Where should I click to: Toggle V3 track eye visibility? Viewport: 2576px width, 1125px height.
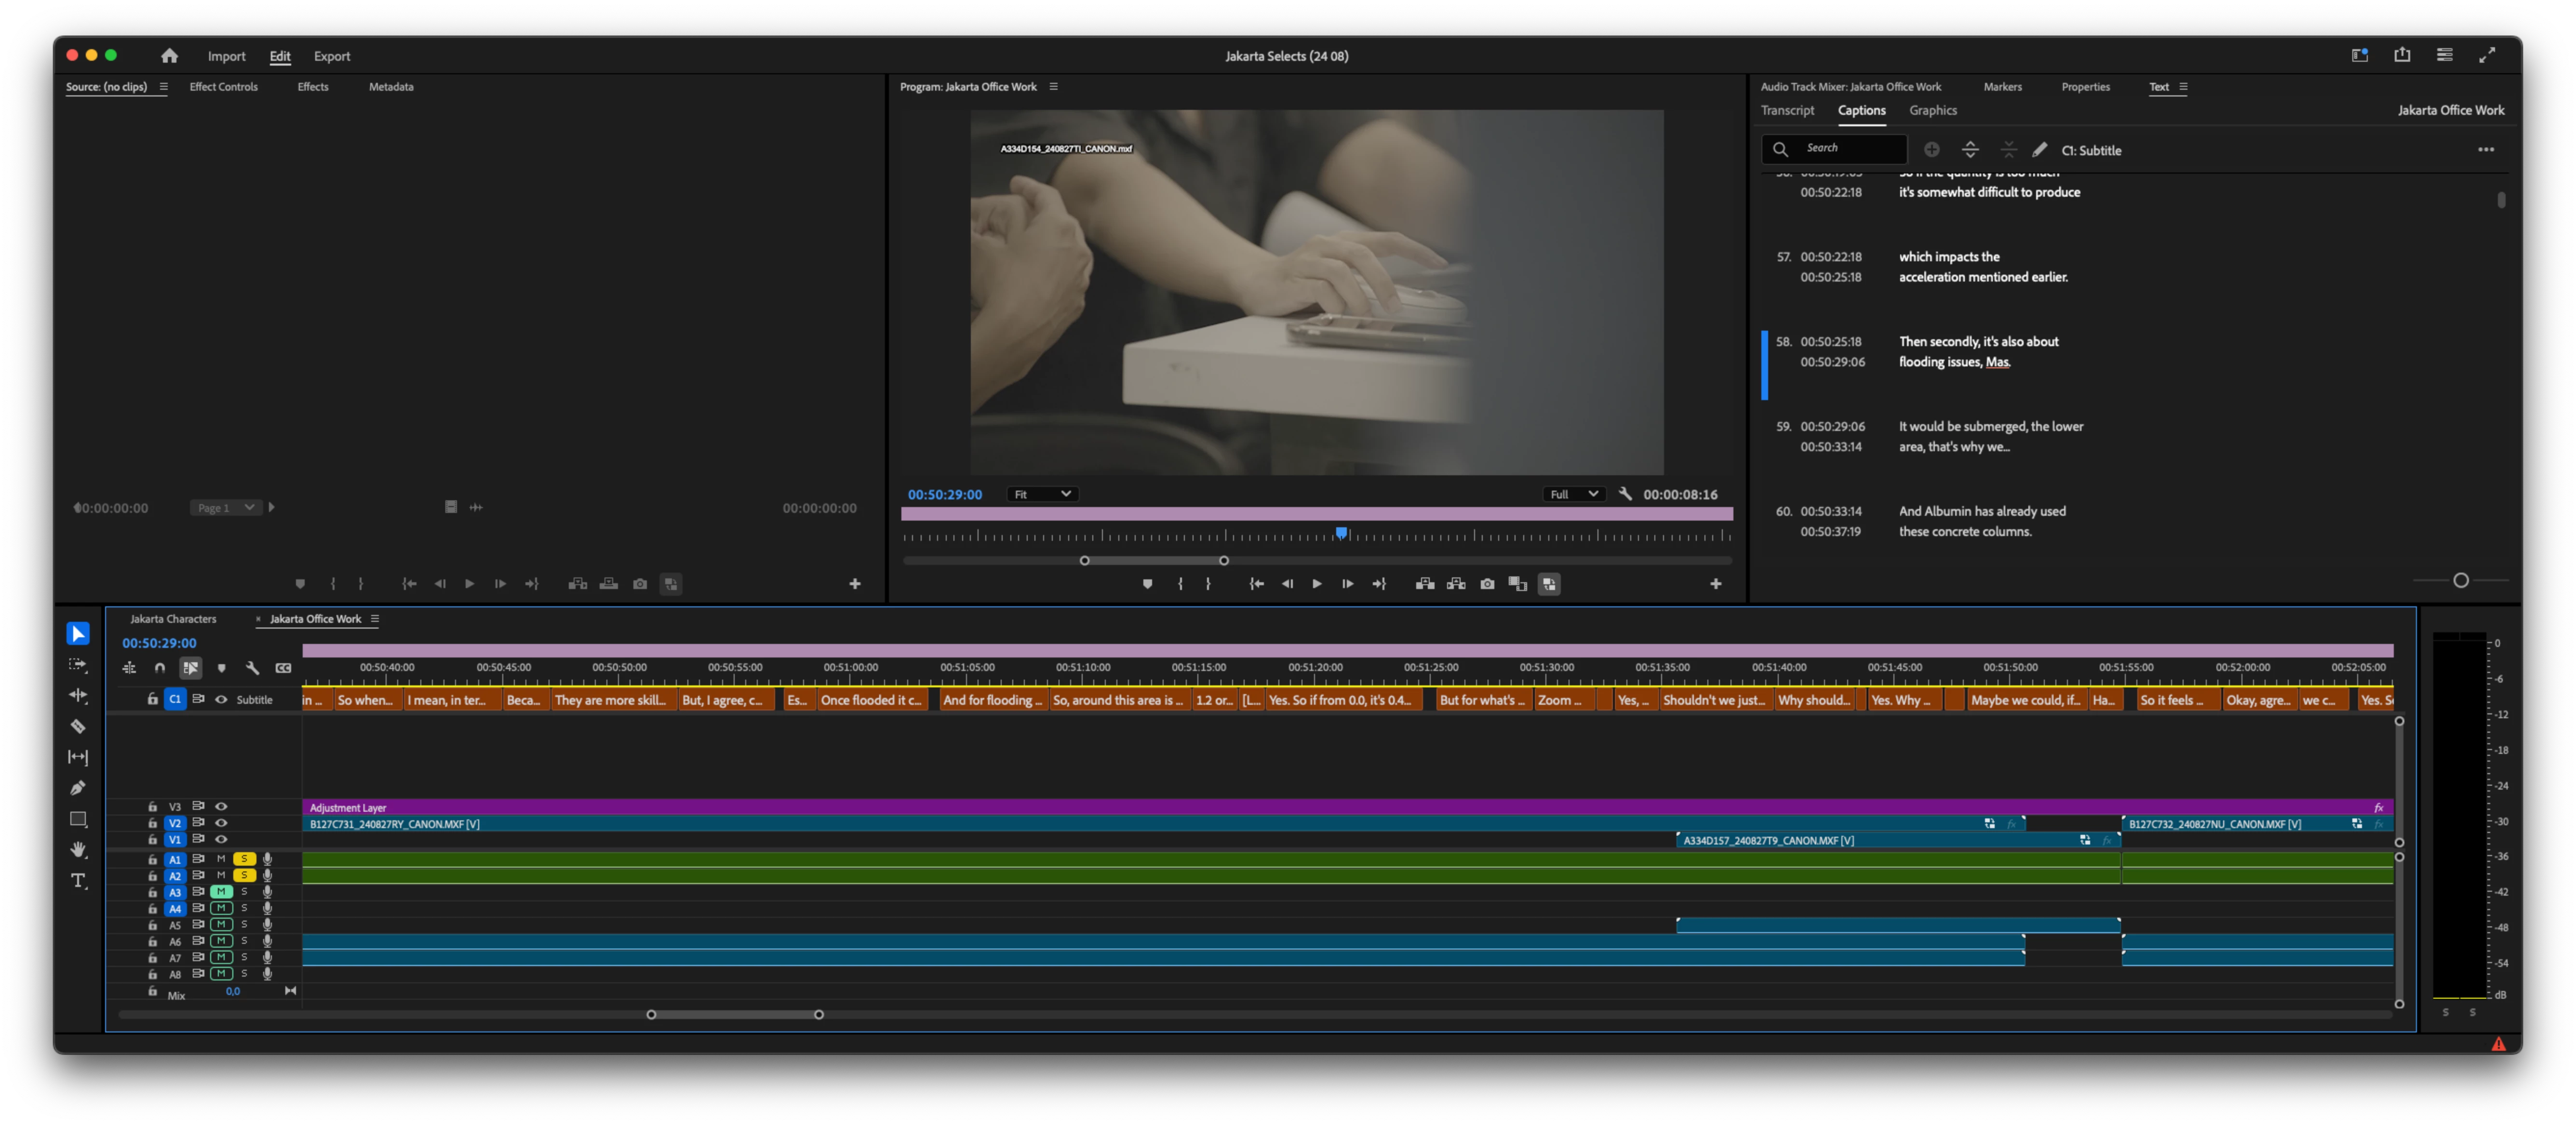pos(221,806)
